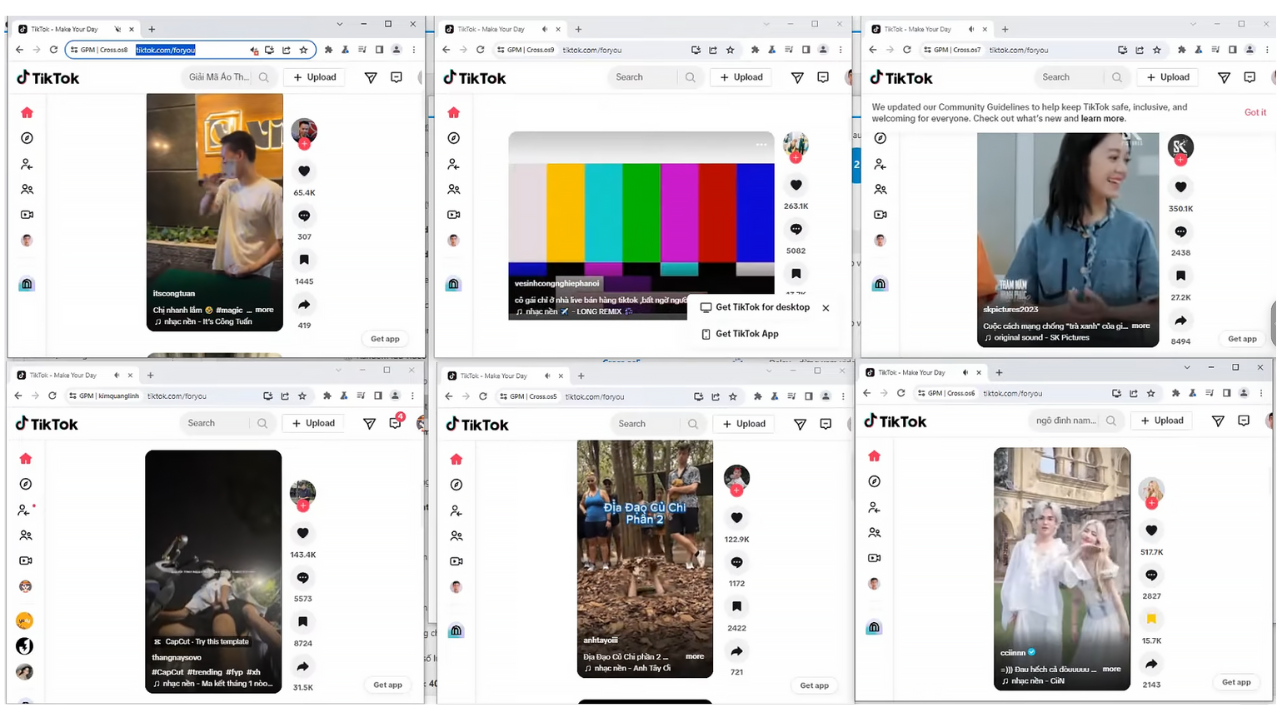Open Chrome three-dot menu in the Cross.os6 window
Image resolution: width=1280 pixels, height=720 pixels.
[1261, 393]
